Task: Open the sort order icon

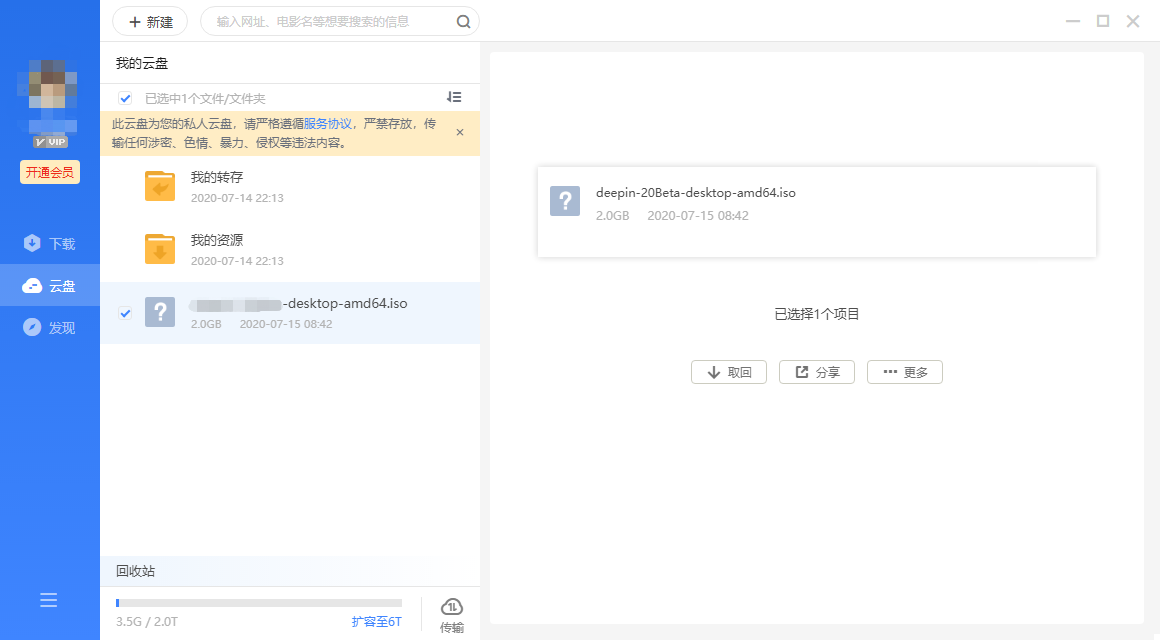Action: [454, 97]
